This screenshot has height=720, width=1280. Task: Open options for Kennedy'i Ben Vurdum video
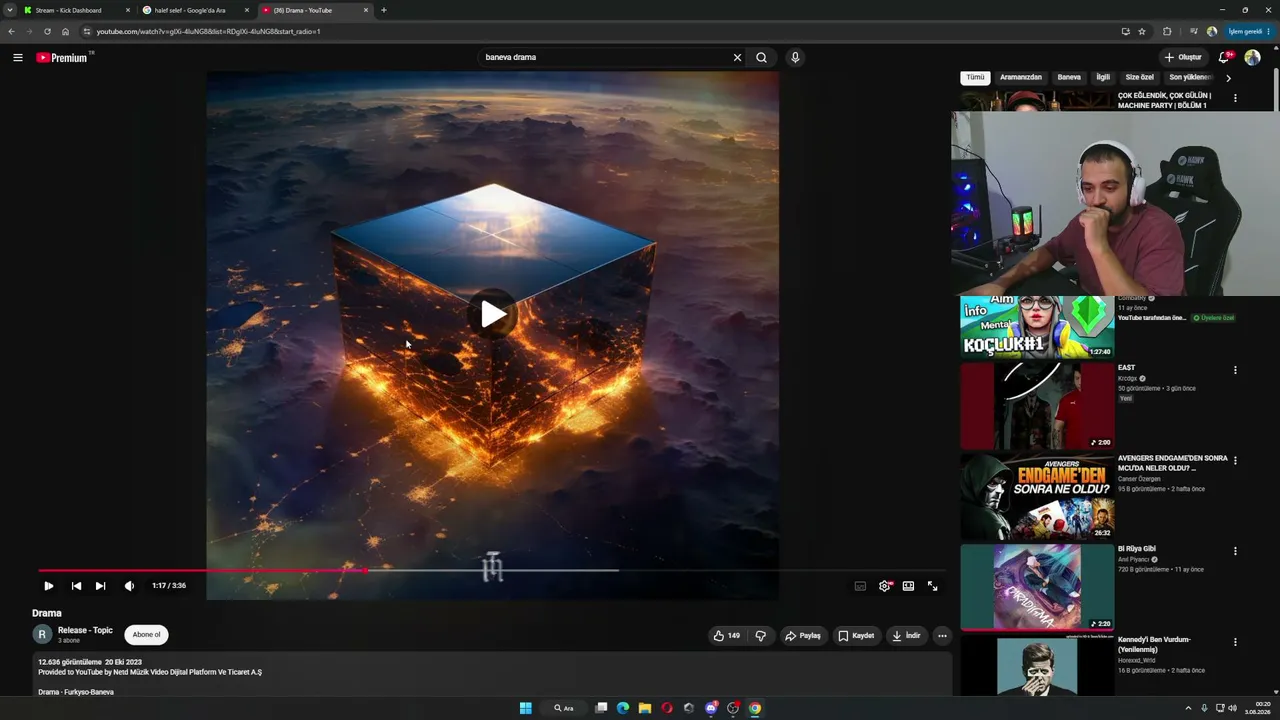[x=1235, y=642]
